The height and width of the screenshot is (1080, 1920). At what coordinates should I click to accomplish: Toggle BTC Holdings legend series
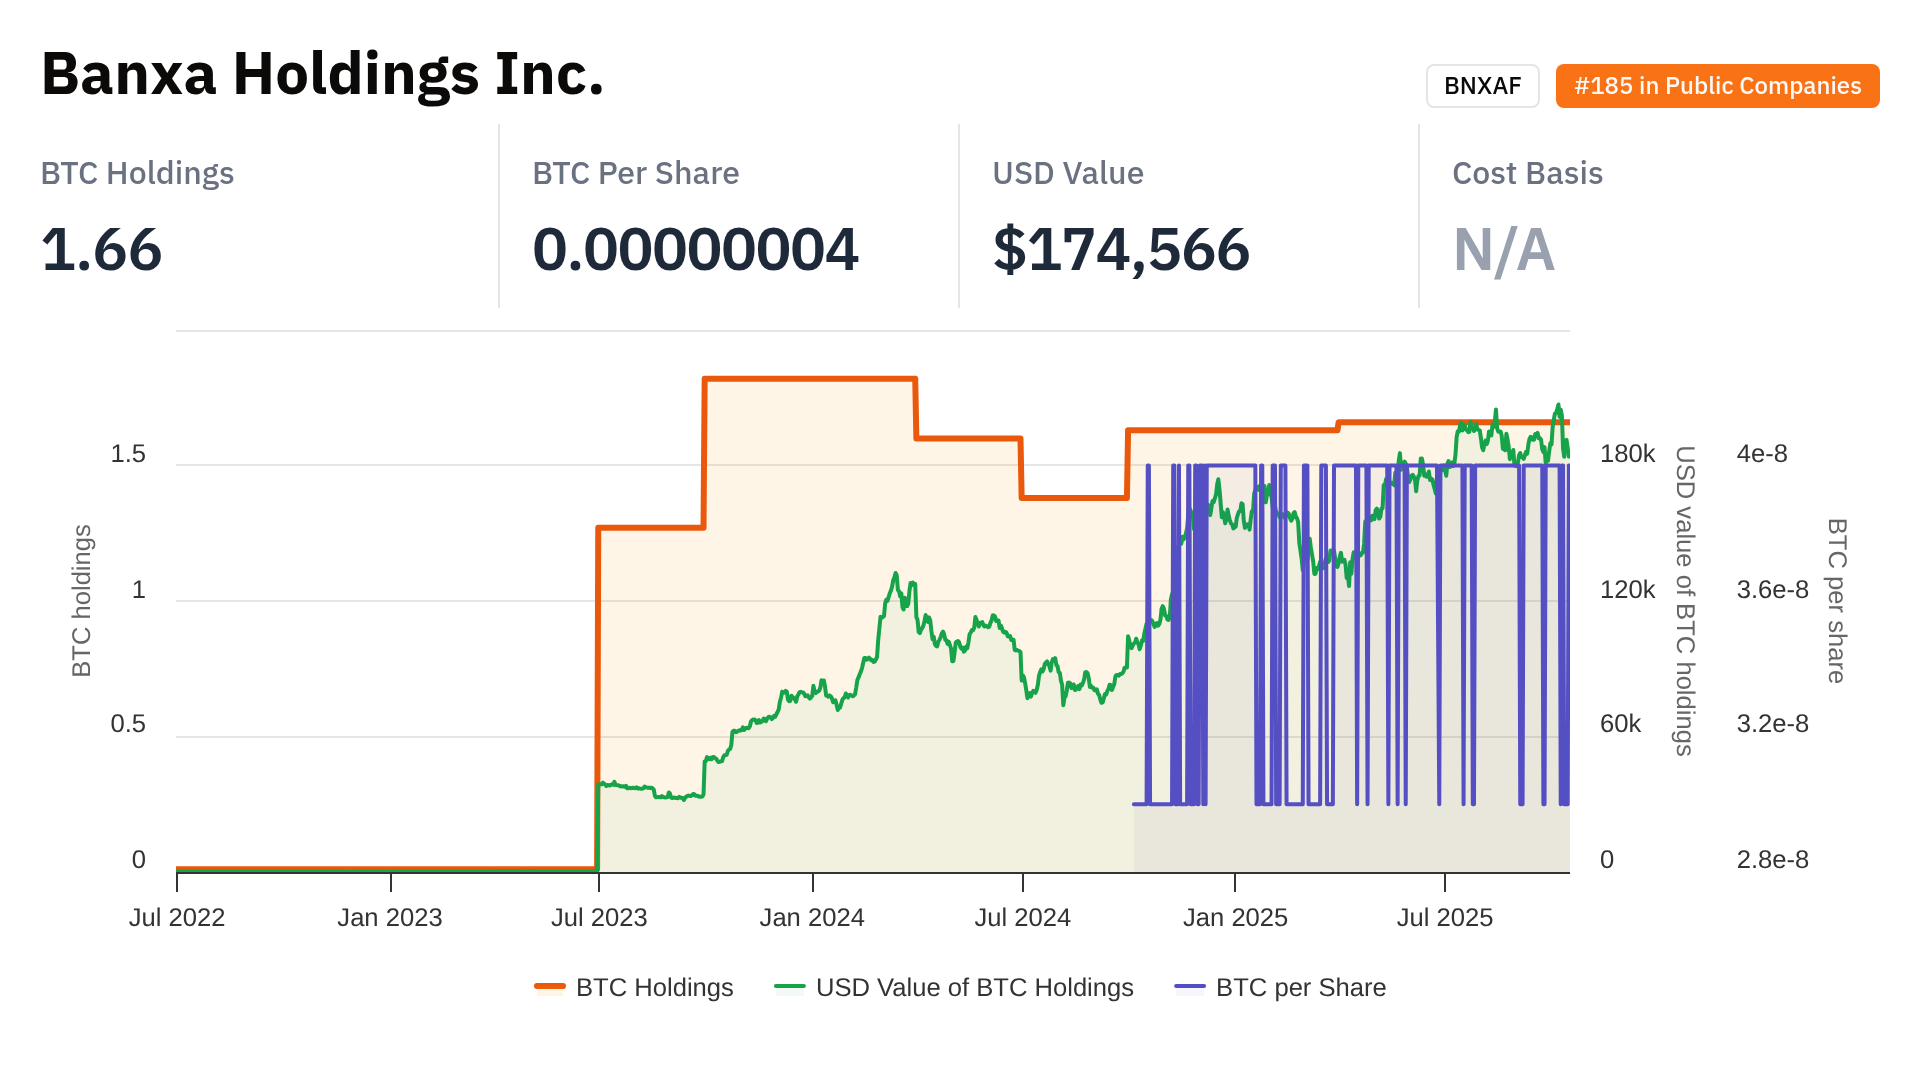(x=654, y=987)
